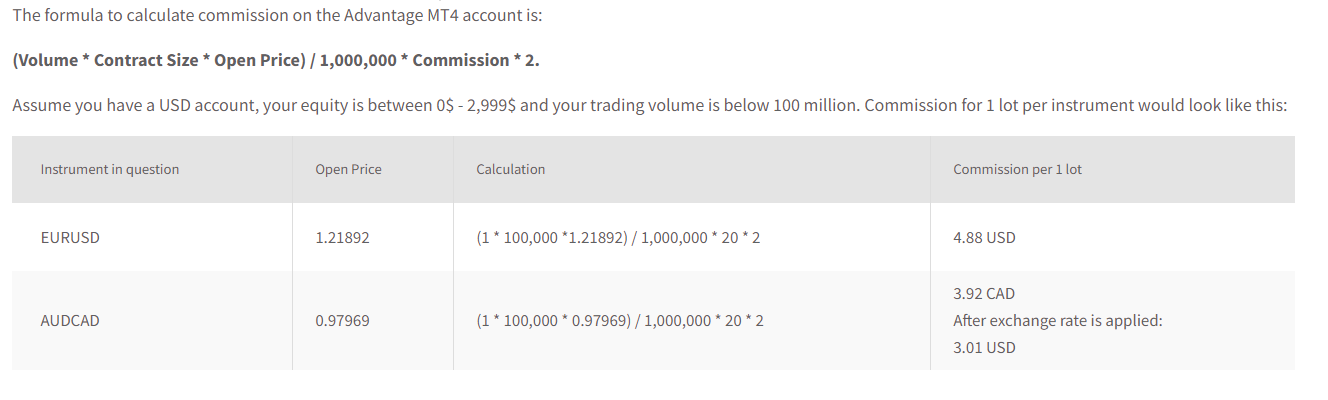
Task: Select the "Calculation" column header
Action: pyautogui.click(x=511, y=169)
